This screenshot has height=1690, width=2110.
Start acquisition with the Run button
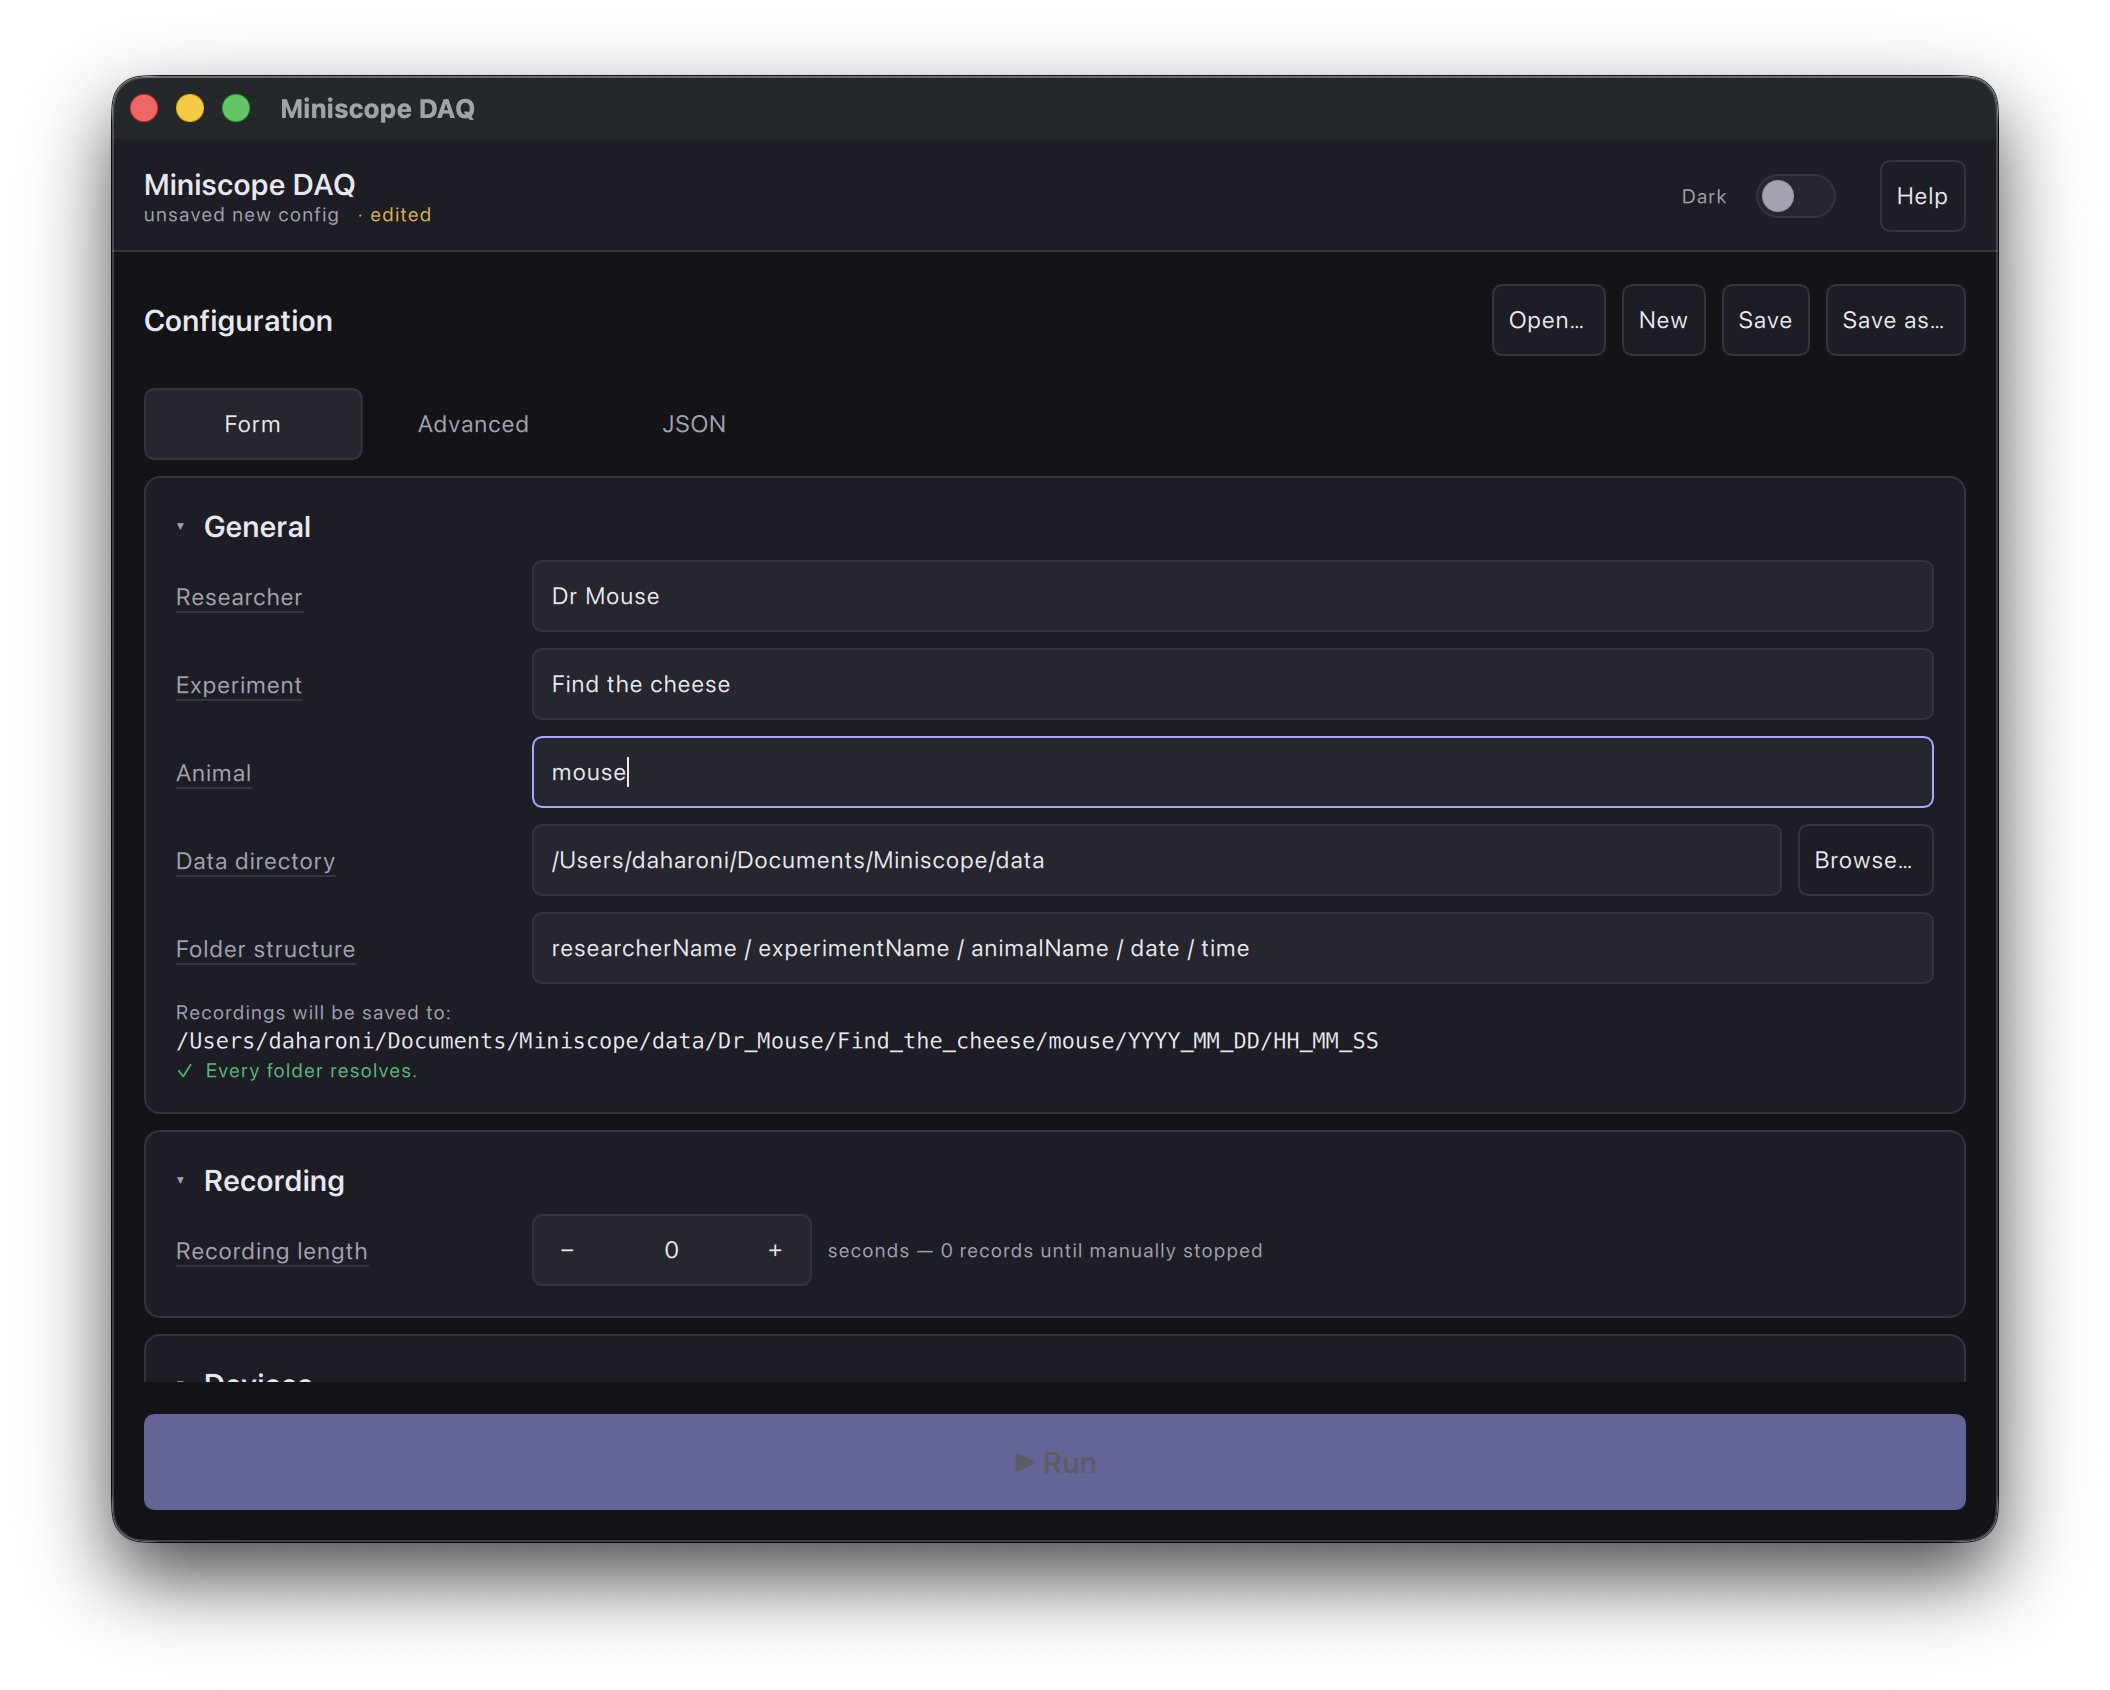click(x=1055, y=1462)
